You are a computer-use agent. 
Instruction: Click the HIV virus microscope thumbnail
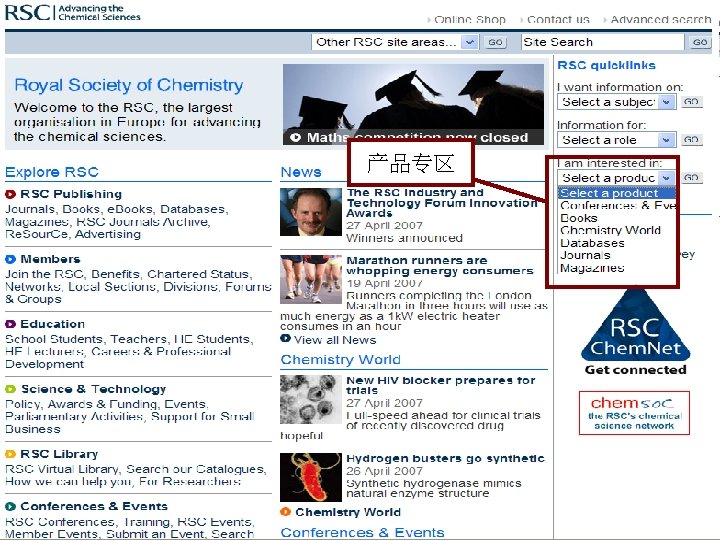(x=311, y=399)
